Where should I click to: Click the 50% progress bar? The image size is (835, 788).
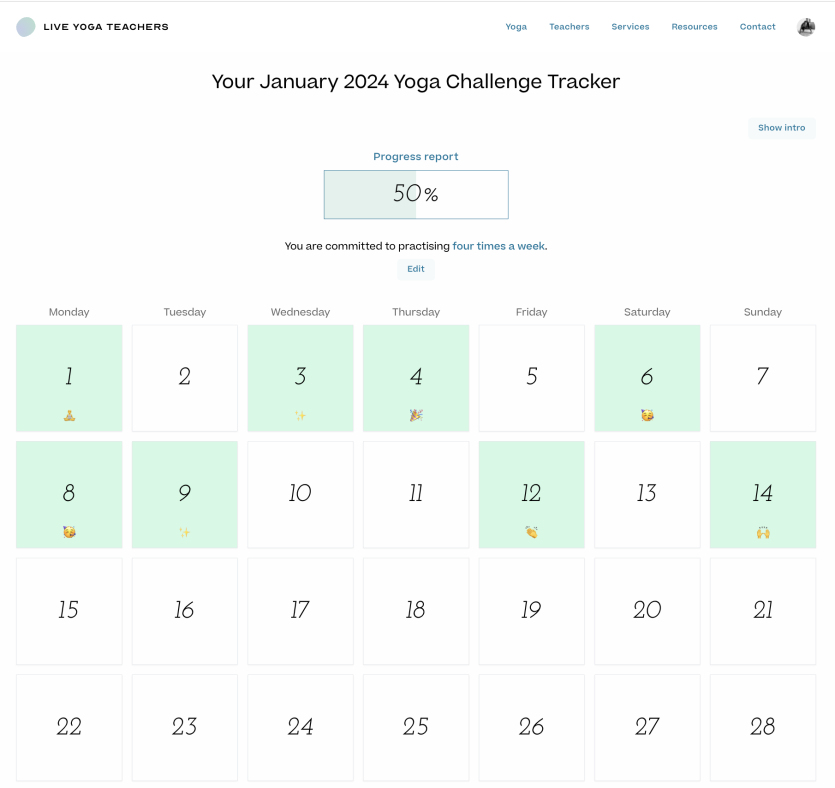click(416, 194)
